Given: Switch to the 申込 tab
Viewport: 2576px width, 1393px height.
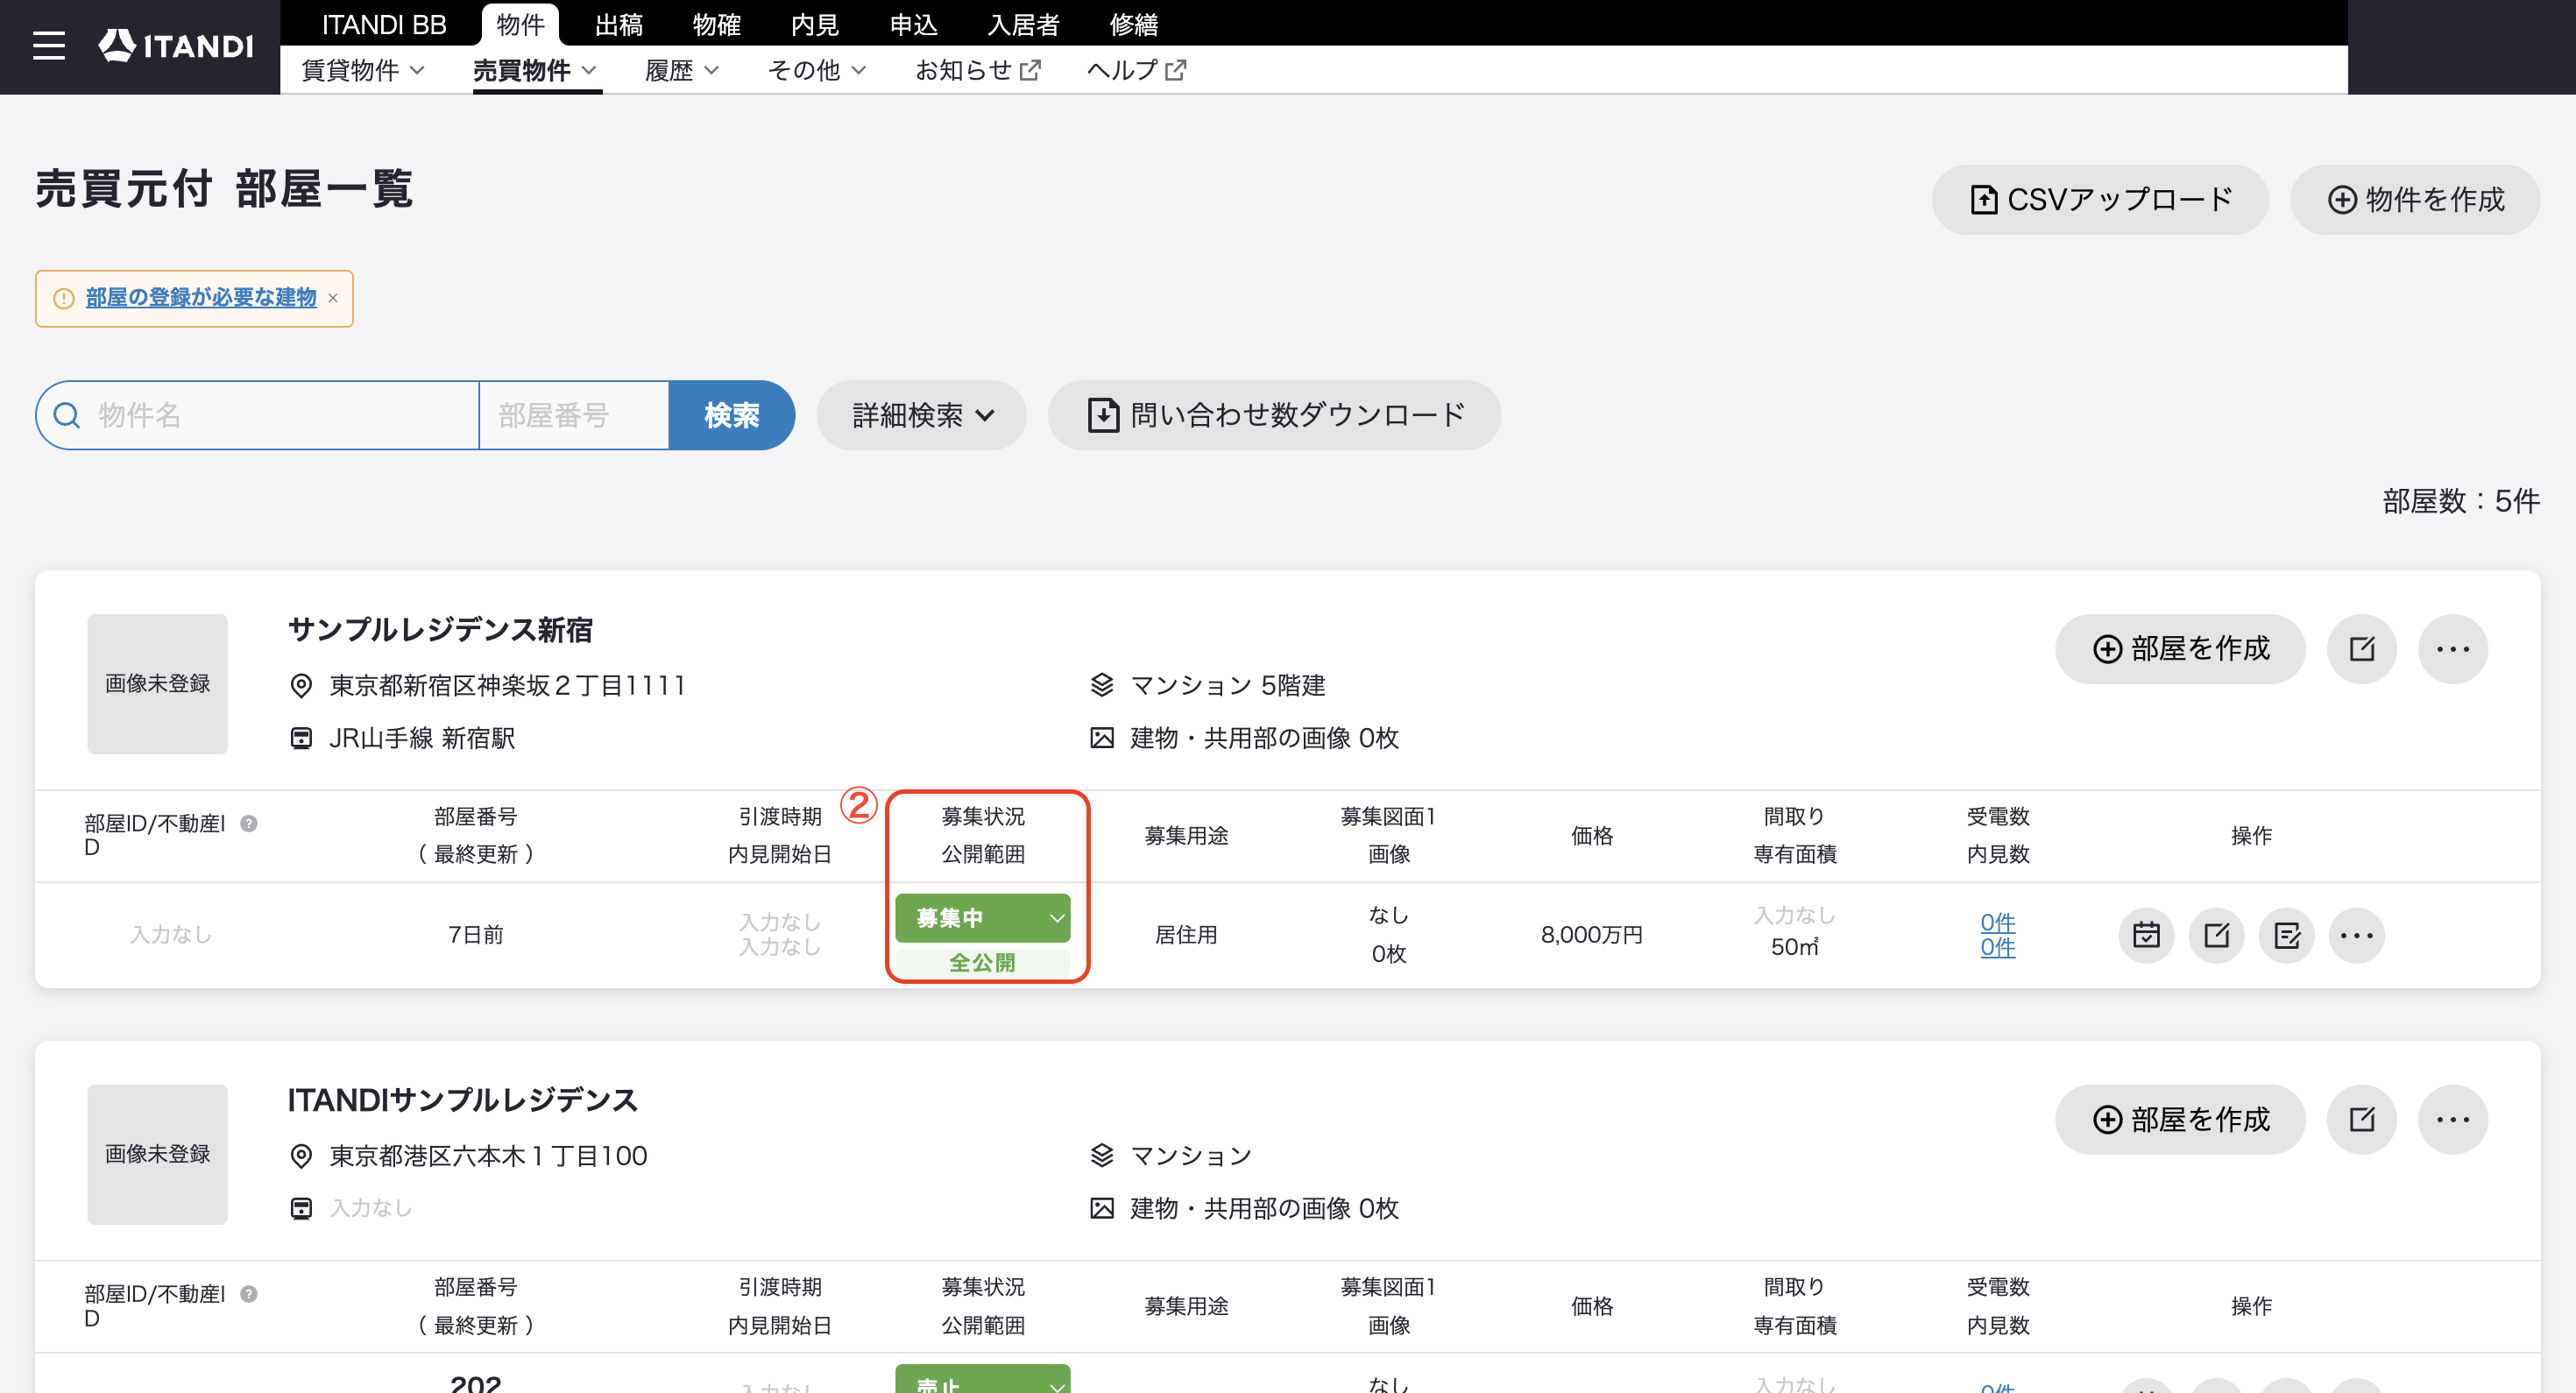Looking at the screenshot, I should tap(913, 24).
